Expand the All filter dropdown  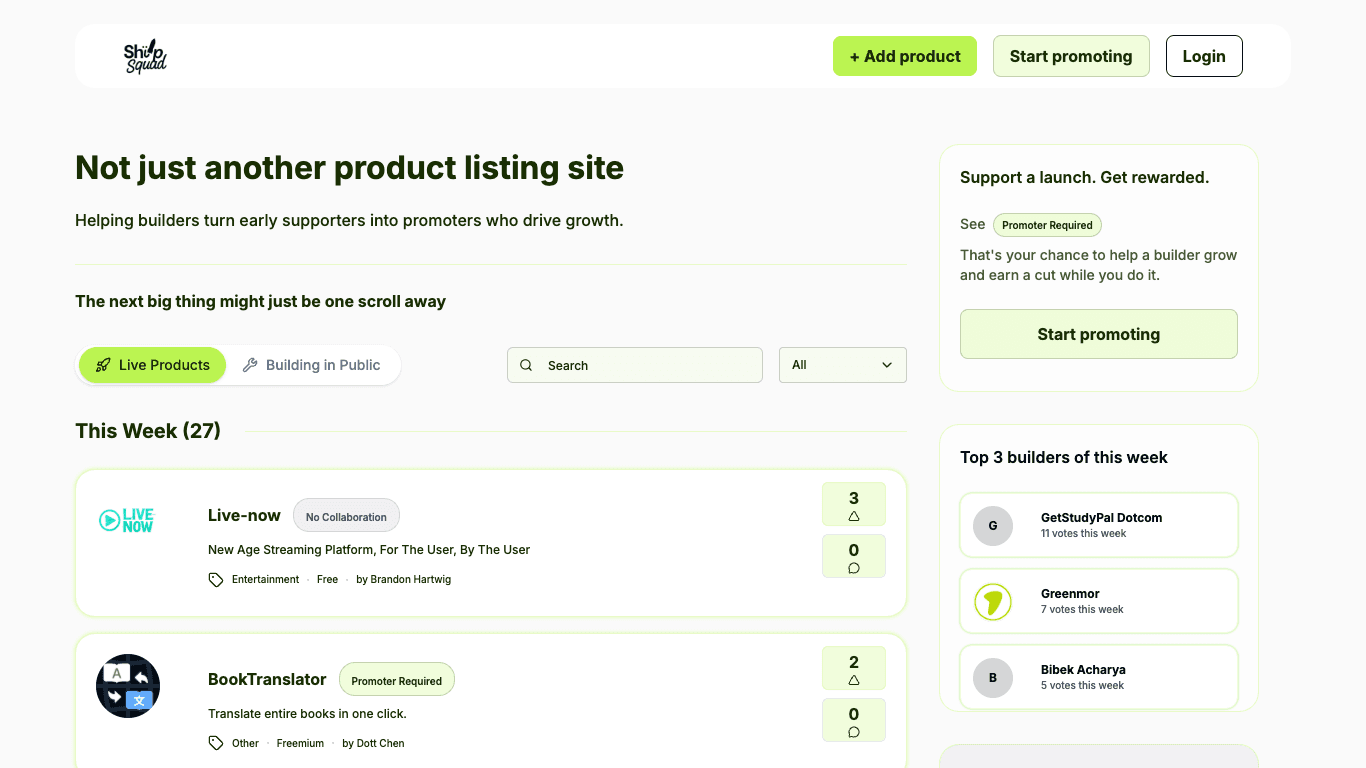pos(842,365)
